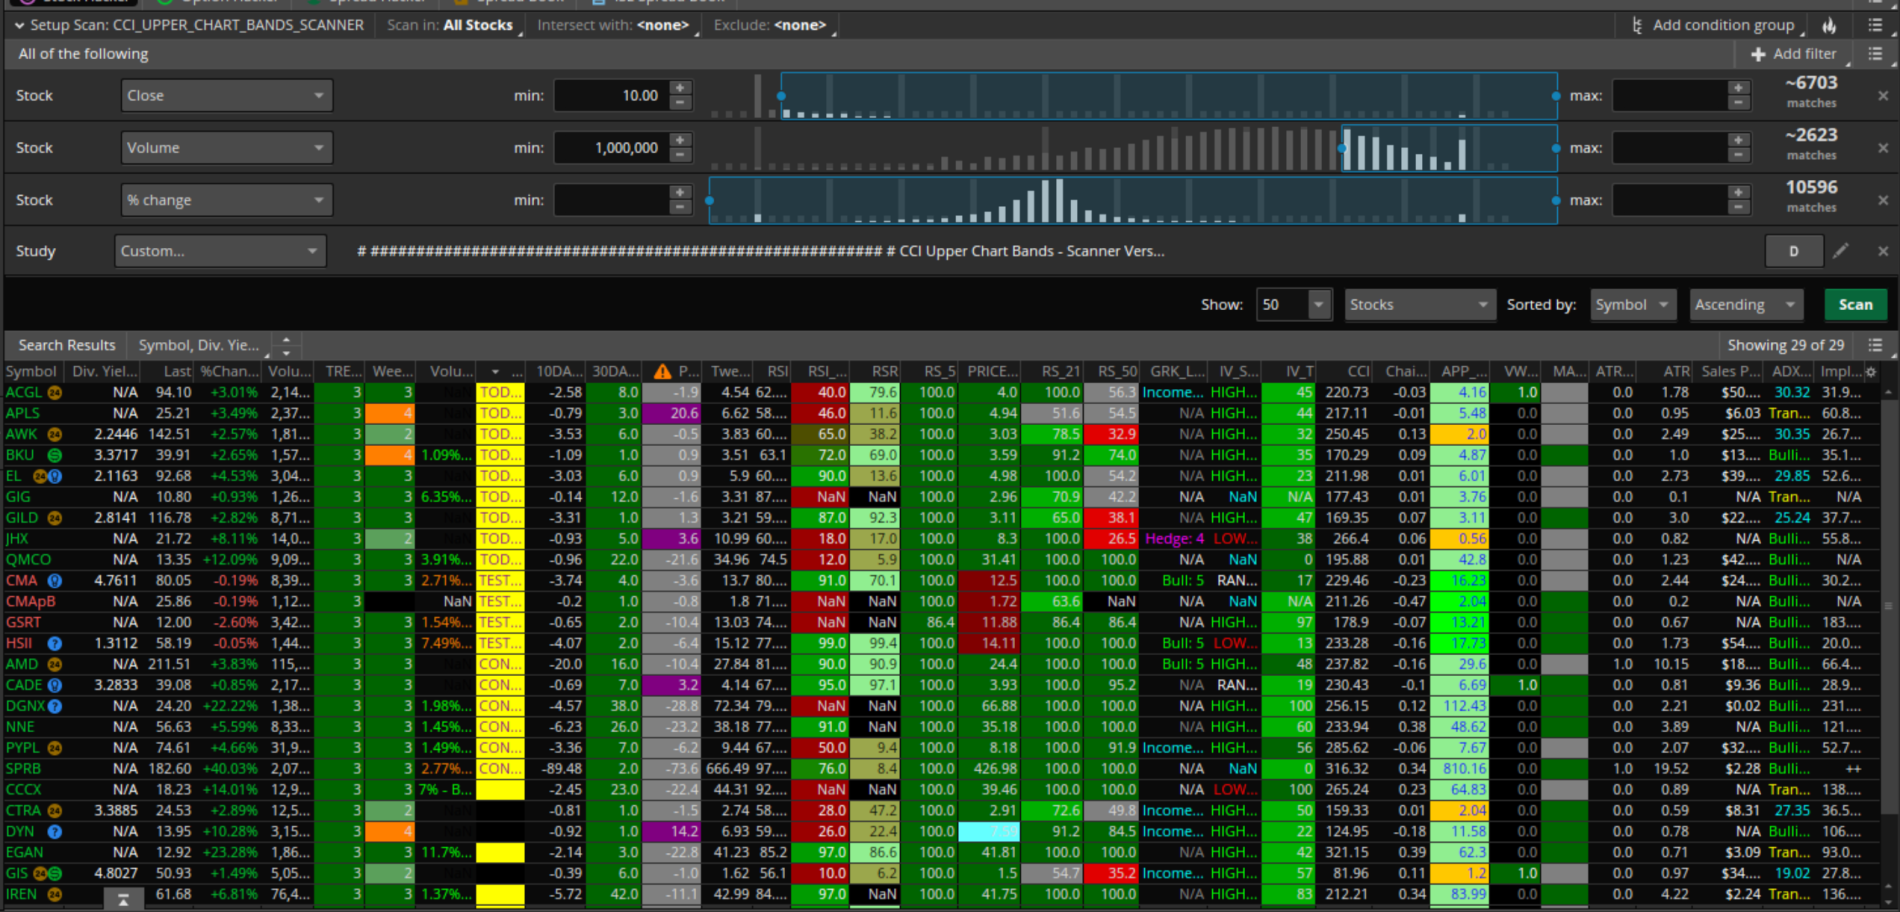Open the Sorted by Symbol dropdown
The height and width of the screenshot is (912, 1900).
click(1632, 305)
